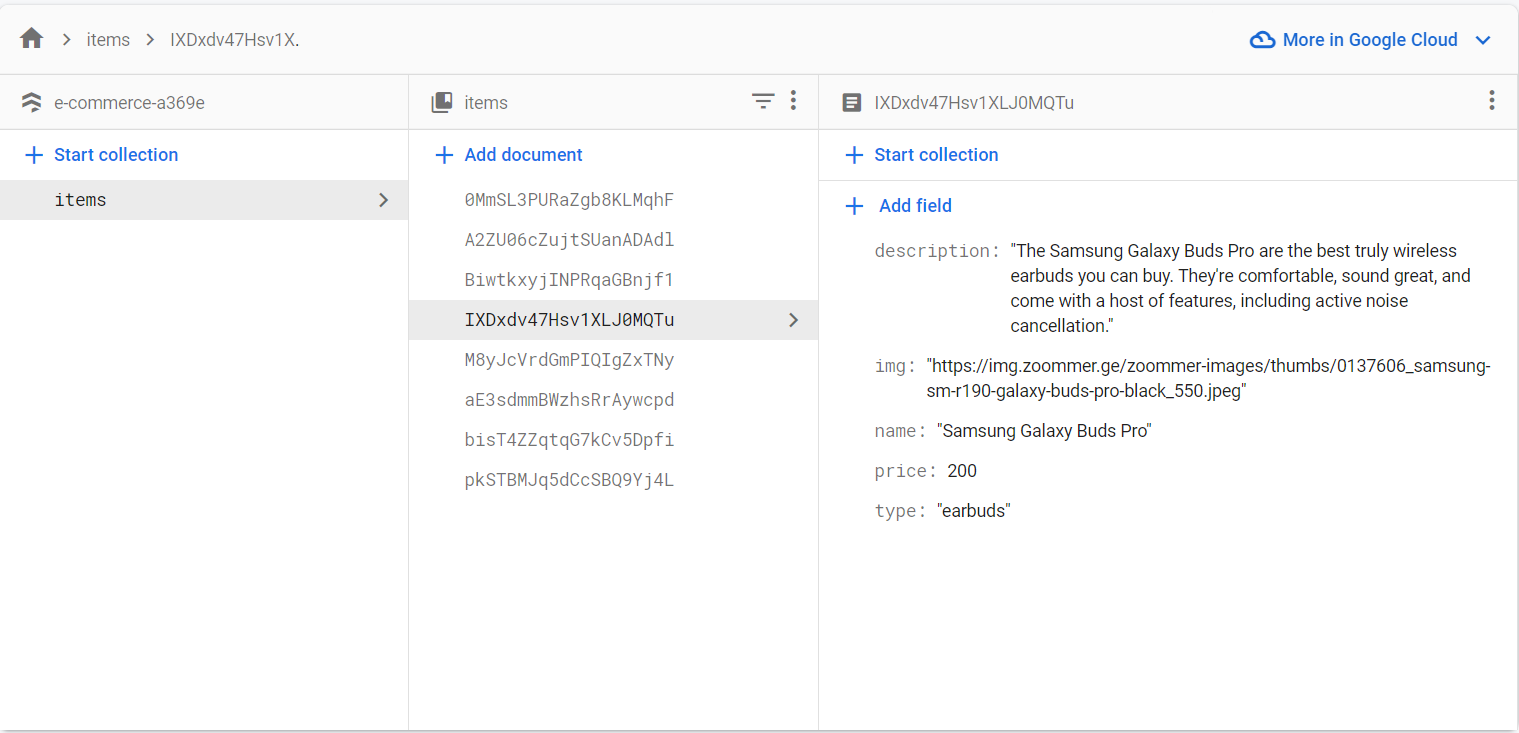This screenshot has height=733, width=1519.
Task: Start a subcollection in document panel
Action: point(922,155)
